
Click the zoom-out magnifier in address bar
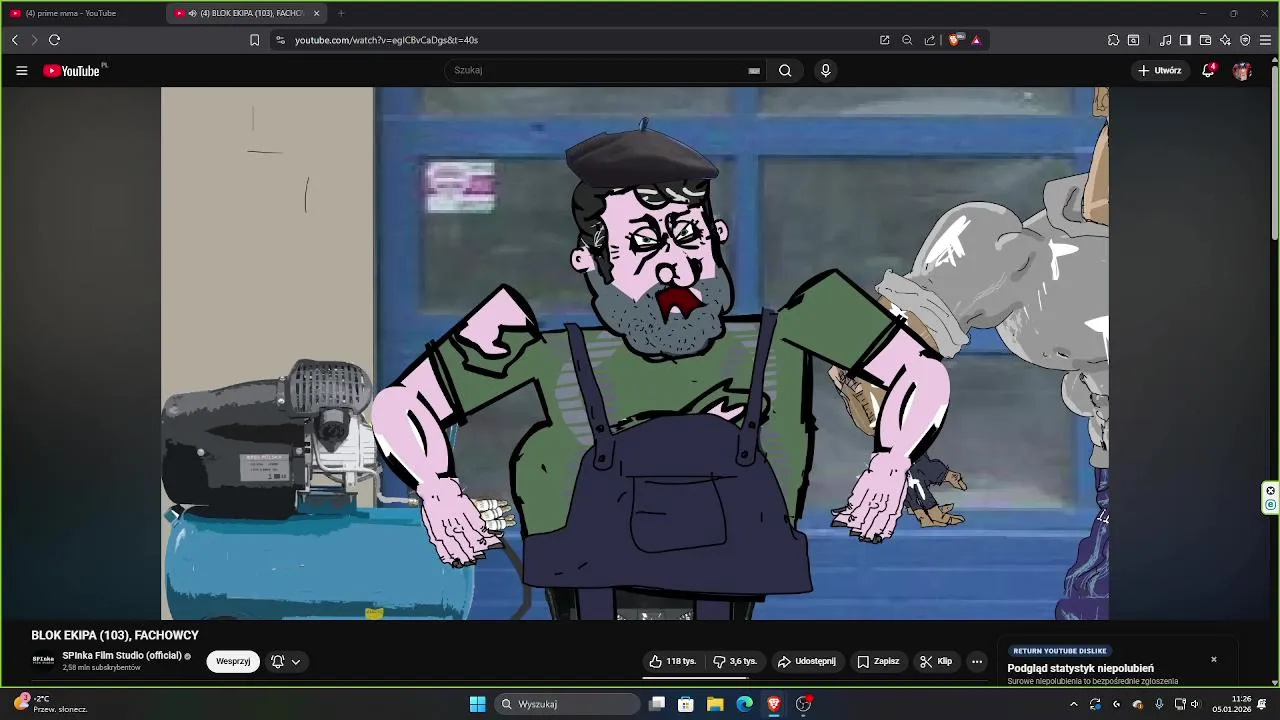coord(907,40)
